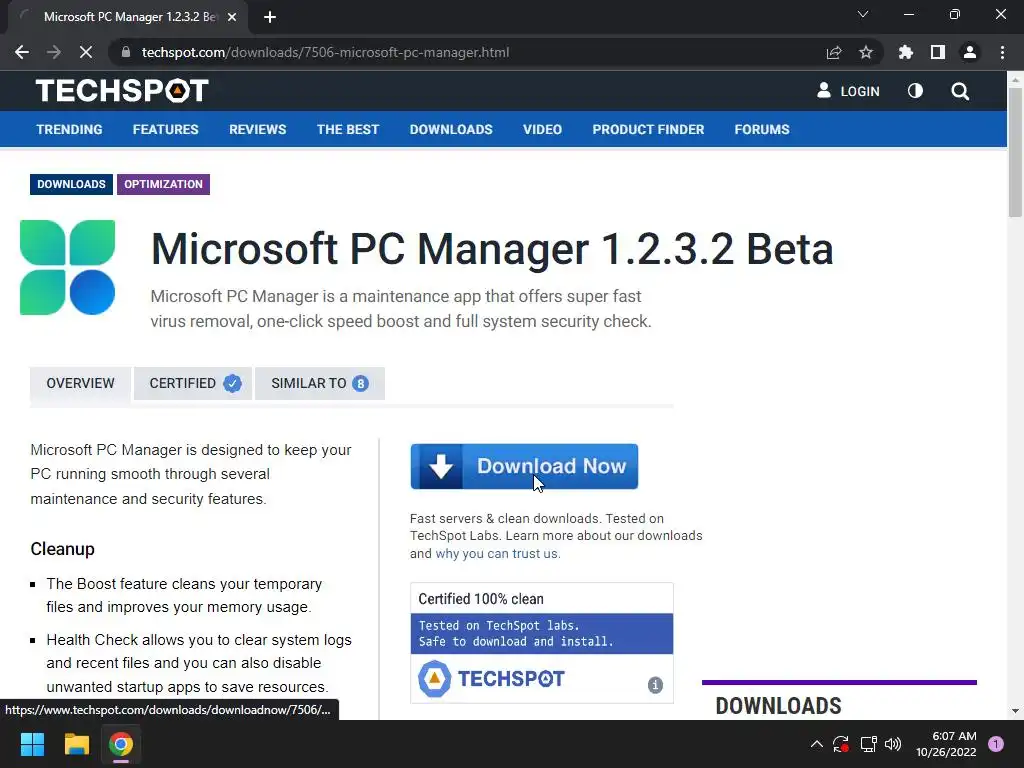Switch to the CERTIFIED tab
The image size is (1024, 768).
click(193, 383)
